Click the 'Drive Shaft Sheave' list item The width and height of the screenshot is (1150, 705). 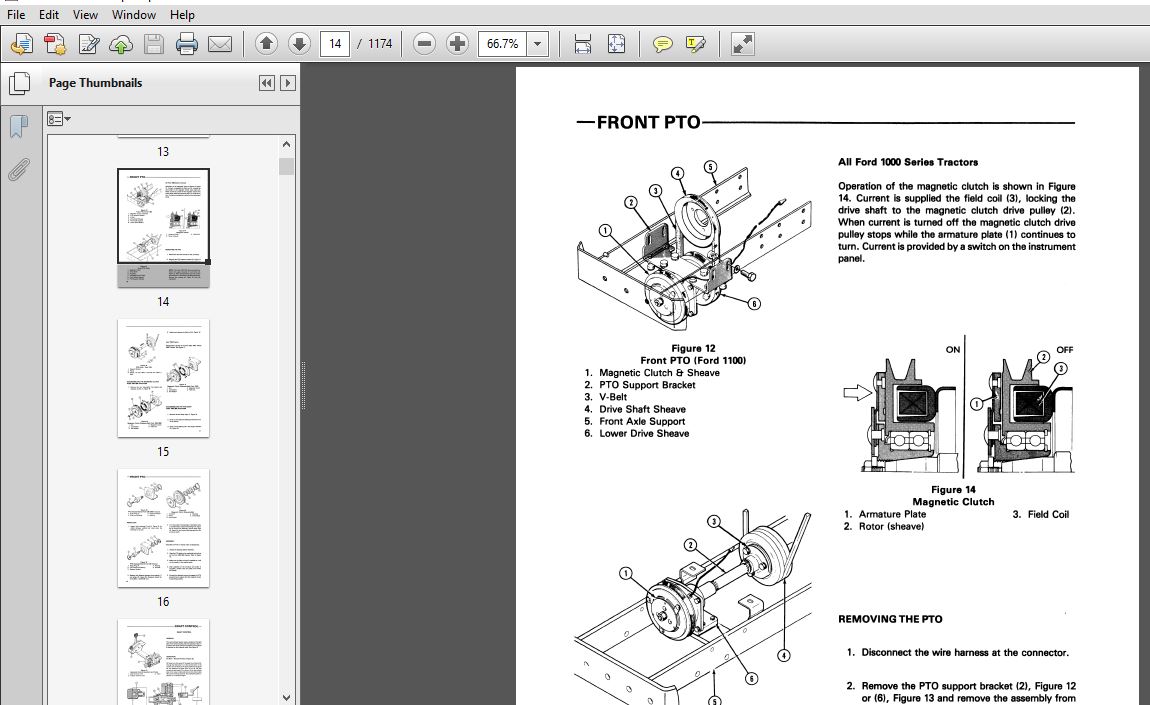642,409
